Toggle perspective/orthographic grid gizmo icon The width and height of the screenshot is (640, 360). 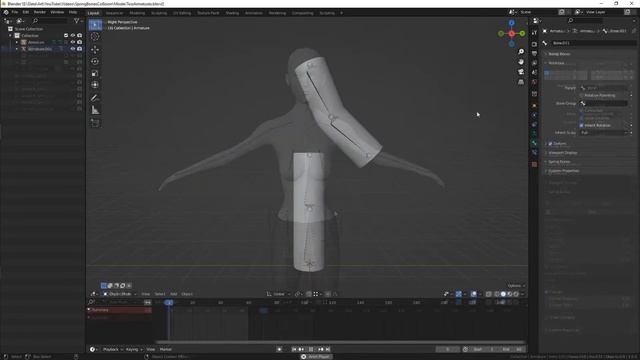521,82
